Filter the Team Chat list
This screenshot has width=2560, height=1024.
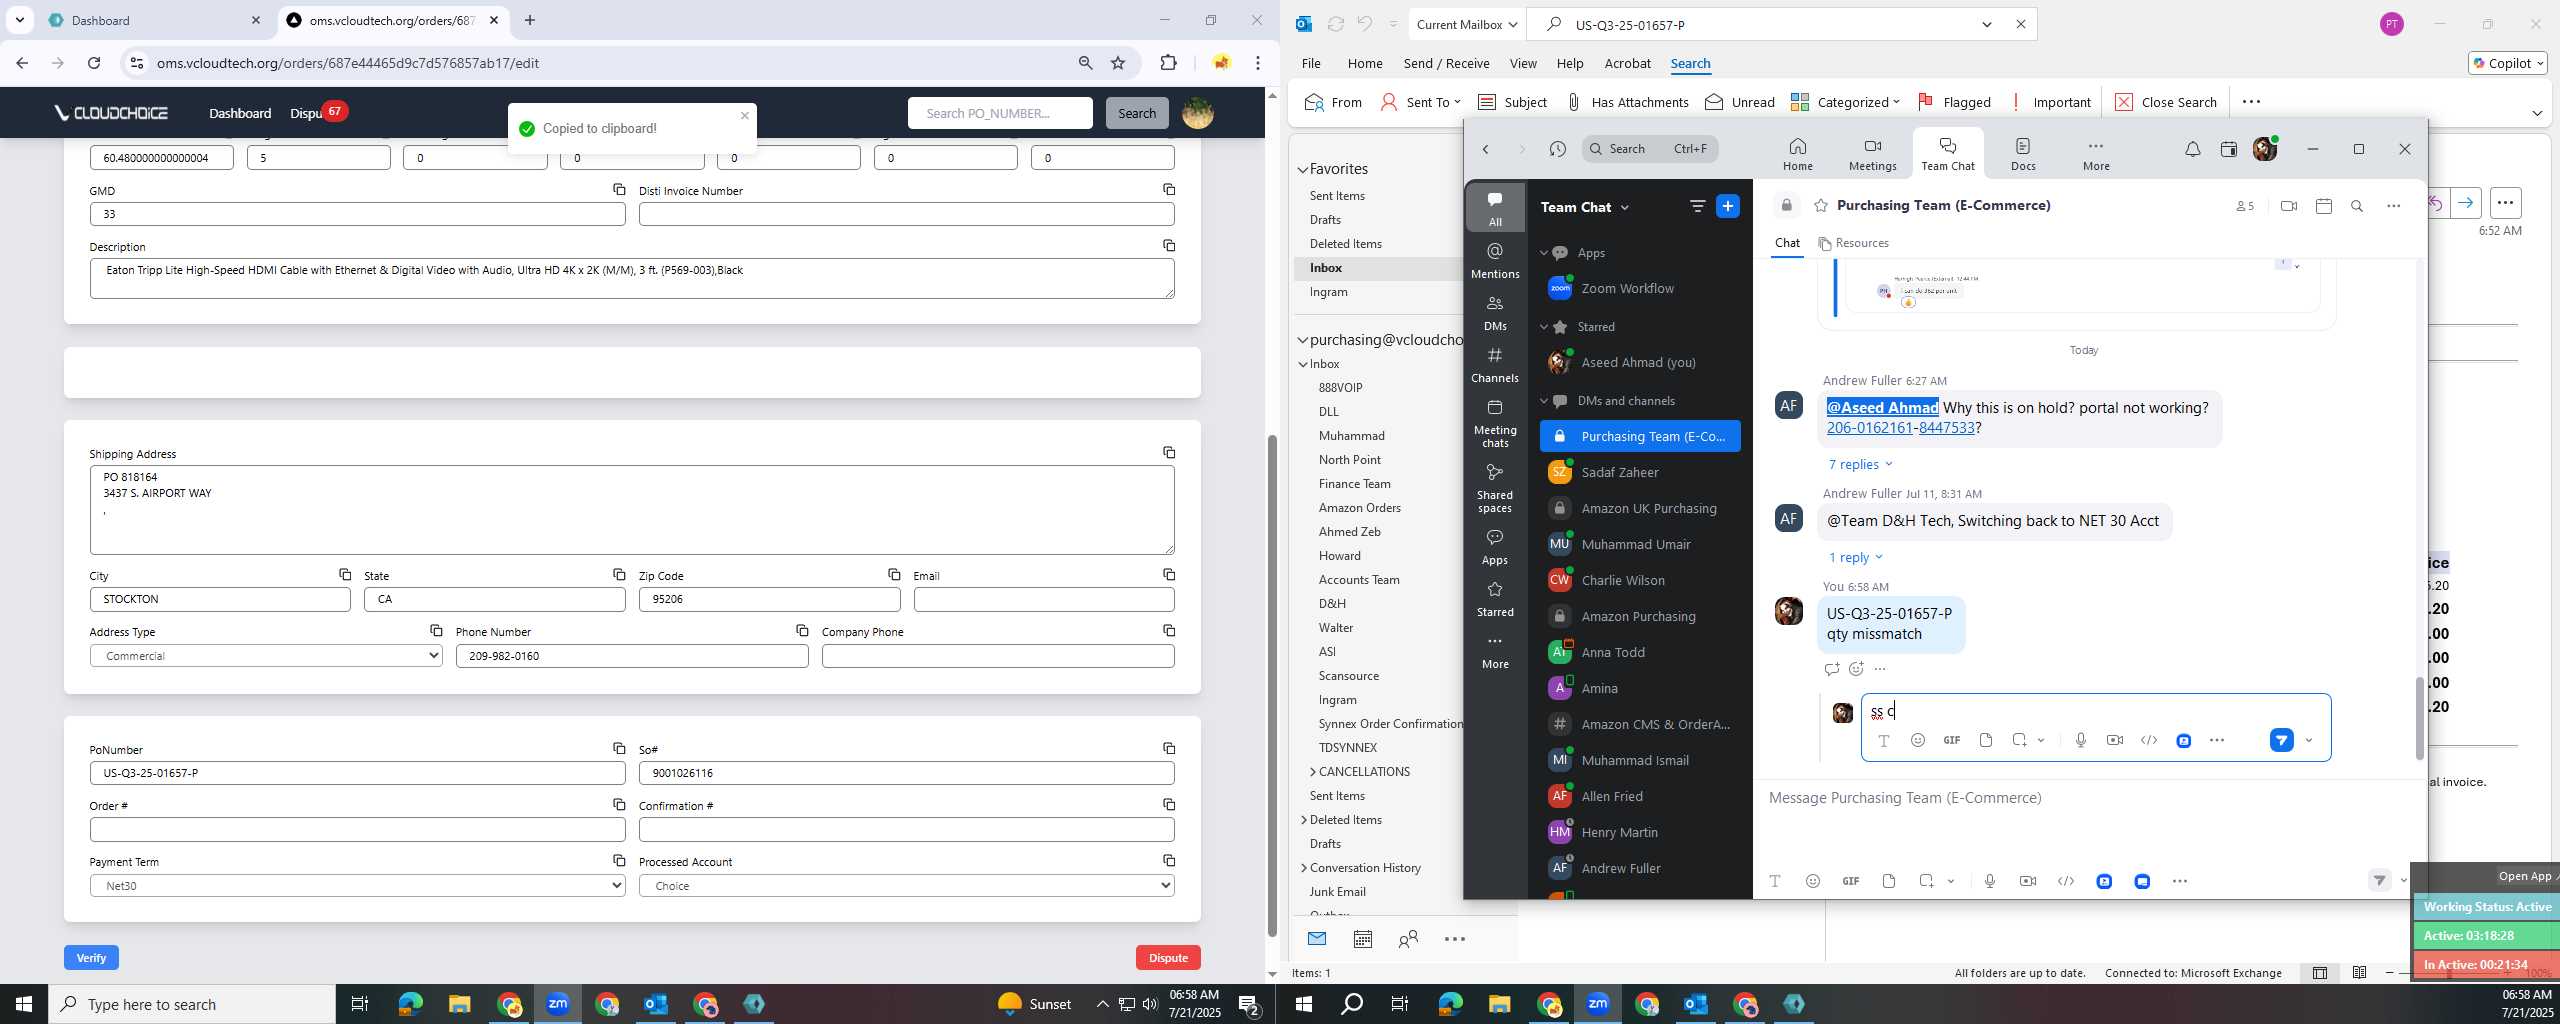[x=1697, y=206]
